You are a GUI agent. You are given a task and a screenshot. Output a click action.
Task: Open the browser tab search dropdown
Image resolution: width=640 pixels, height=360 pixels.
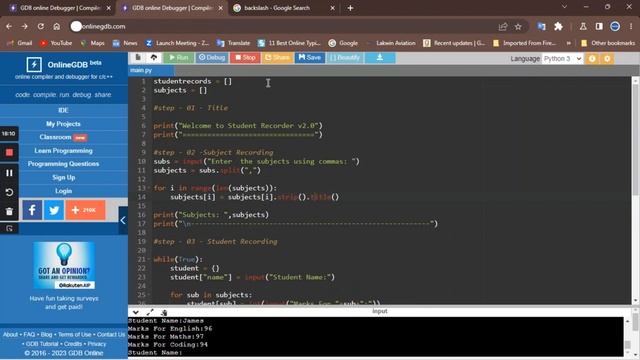tap(564, 7)
